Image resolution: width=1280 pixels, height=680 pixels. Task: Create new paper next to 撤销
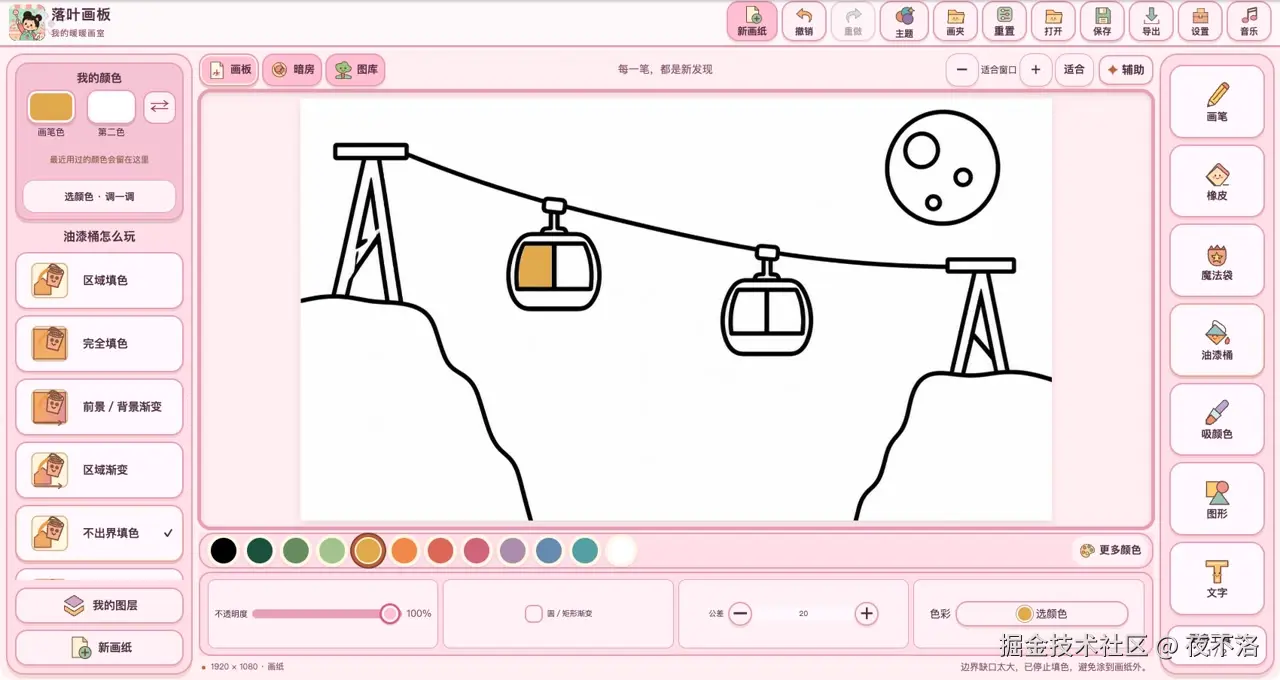pyautogui.click(x=752, y=21)
